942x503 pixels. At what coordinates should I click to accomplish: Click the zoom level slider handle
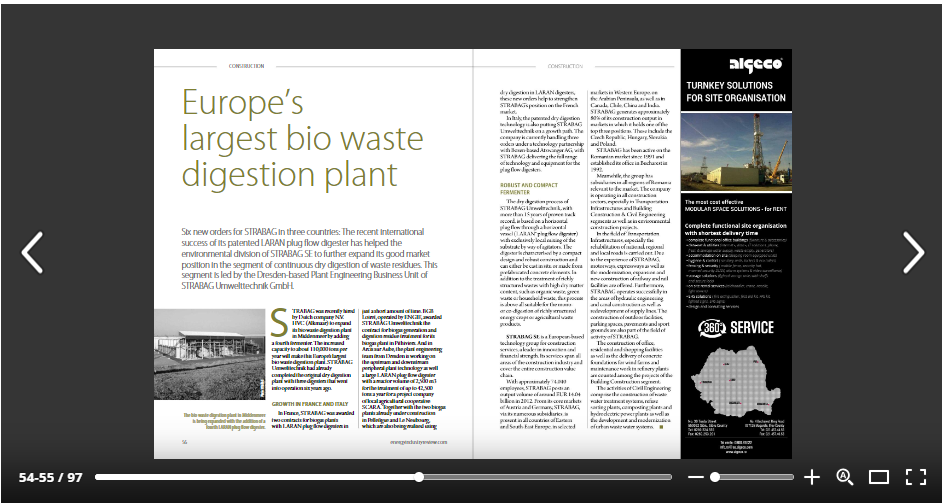[715, 477]
